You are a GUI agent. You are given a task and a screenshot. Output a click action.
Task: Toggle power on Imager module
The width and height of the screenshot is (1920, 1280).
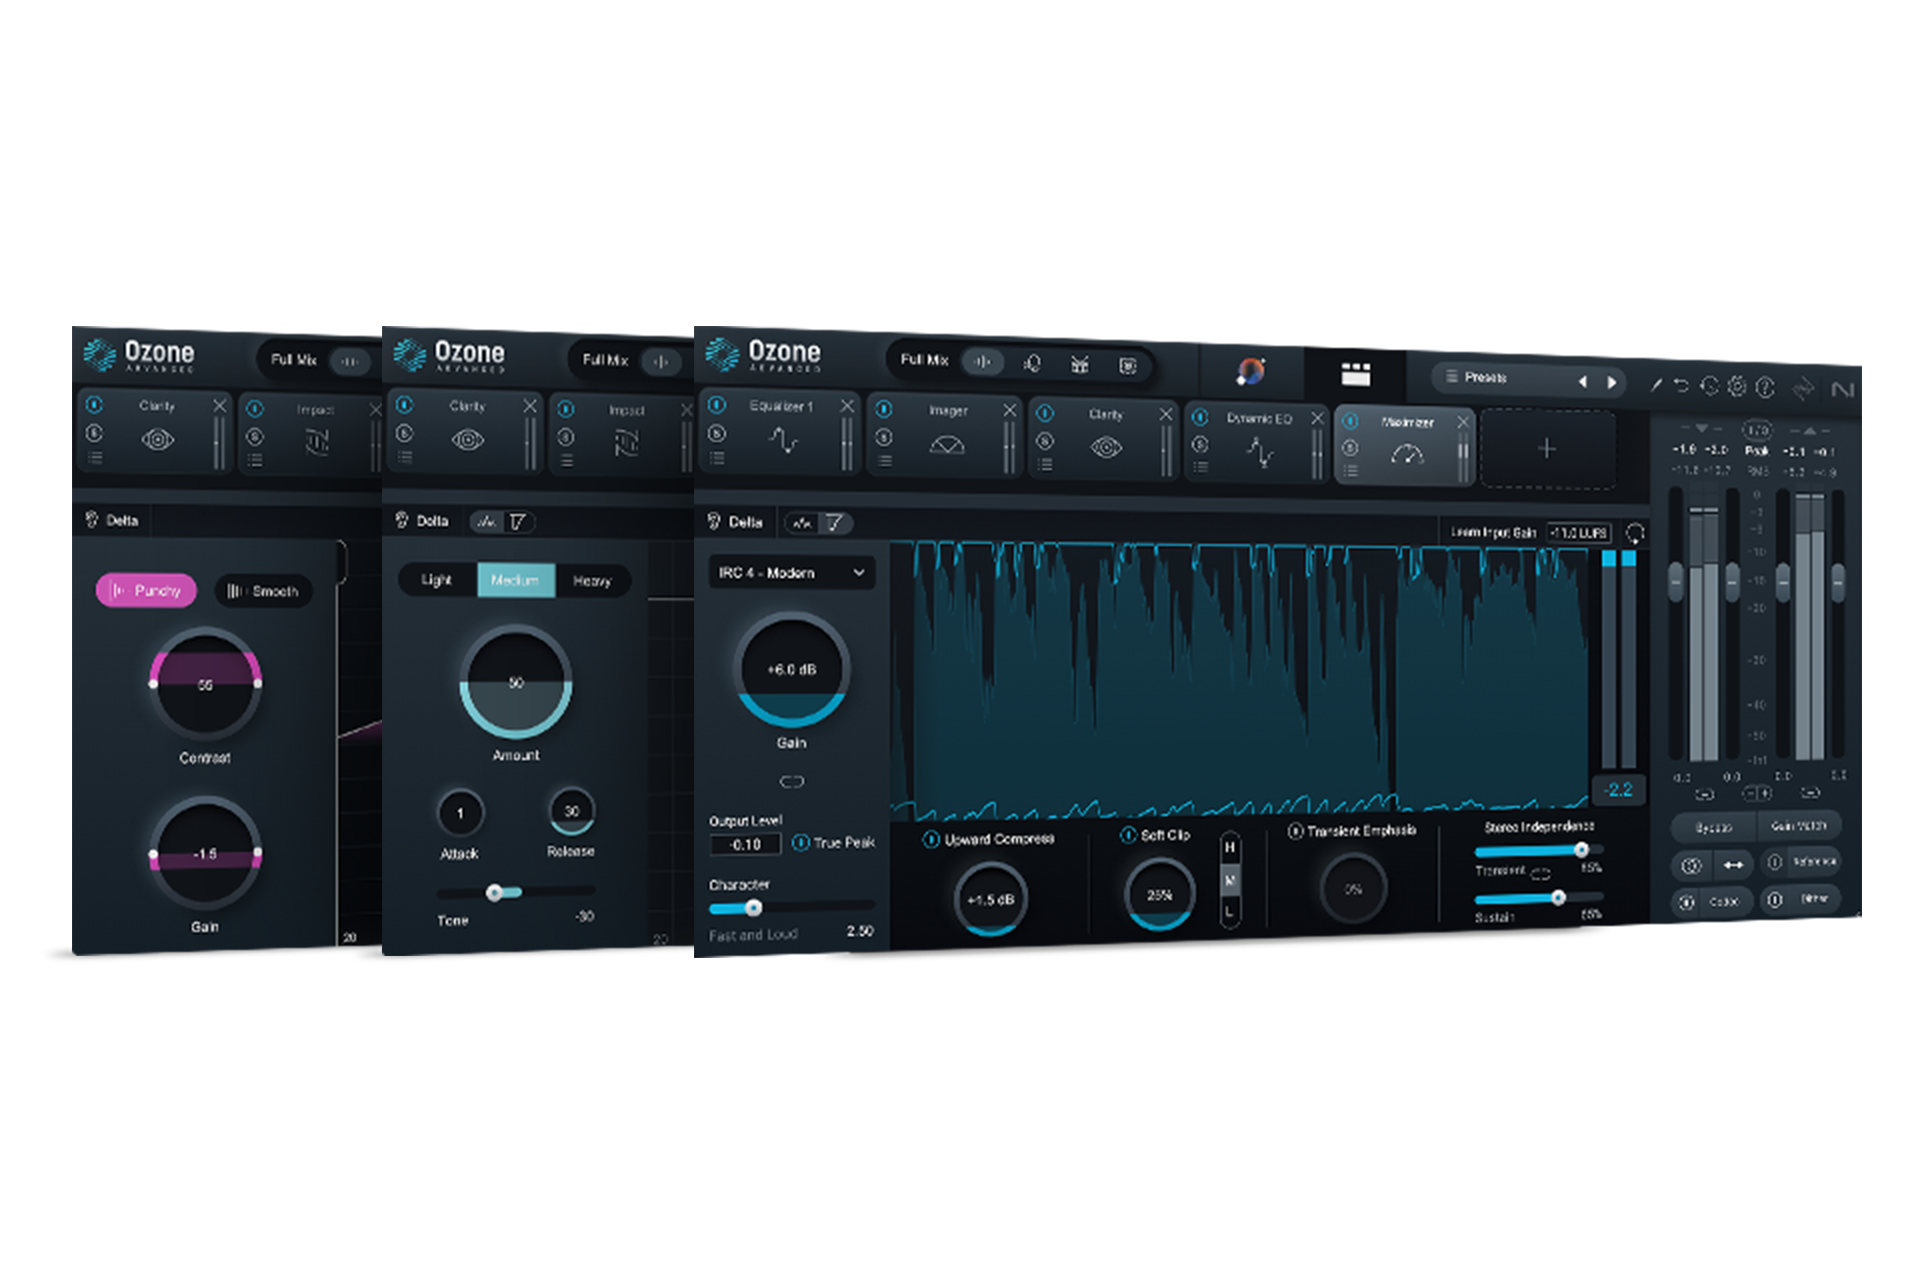click(x=884, y=409)
